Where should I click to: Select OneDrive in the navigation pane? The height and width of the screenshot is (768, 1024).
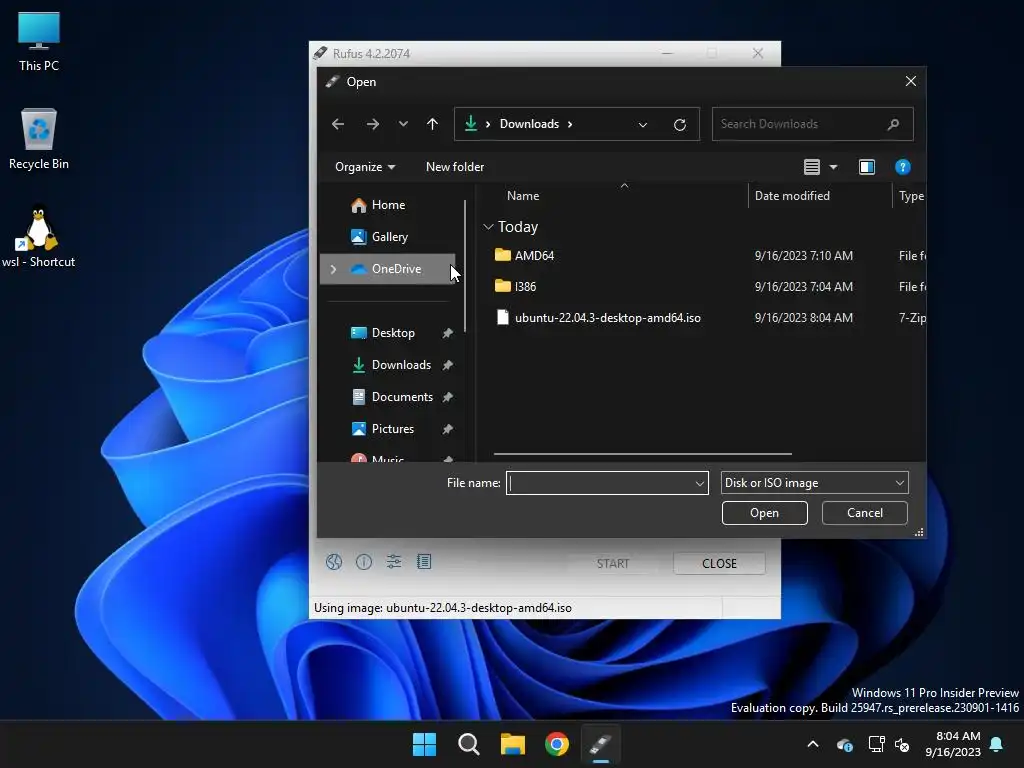(388, 269)
